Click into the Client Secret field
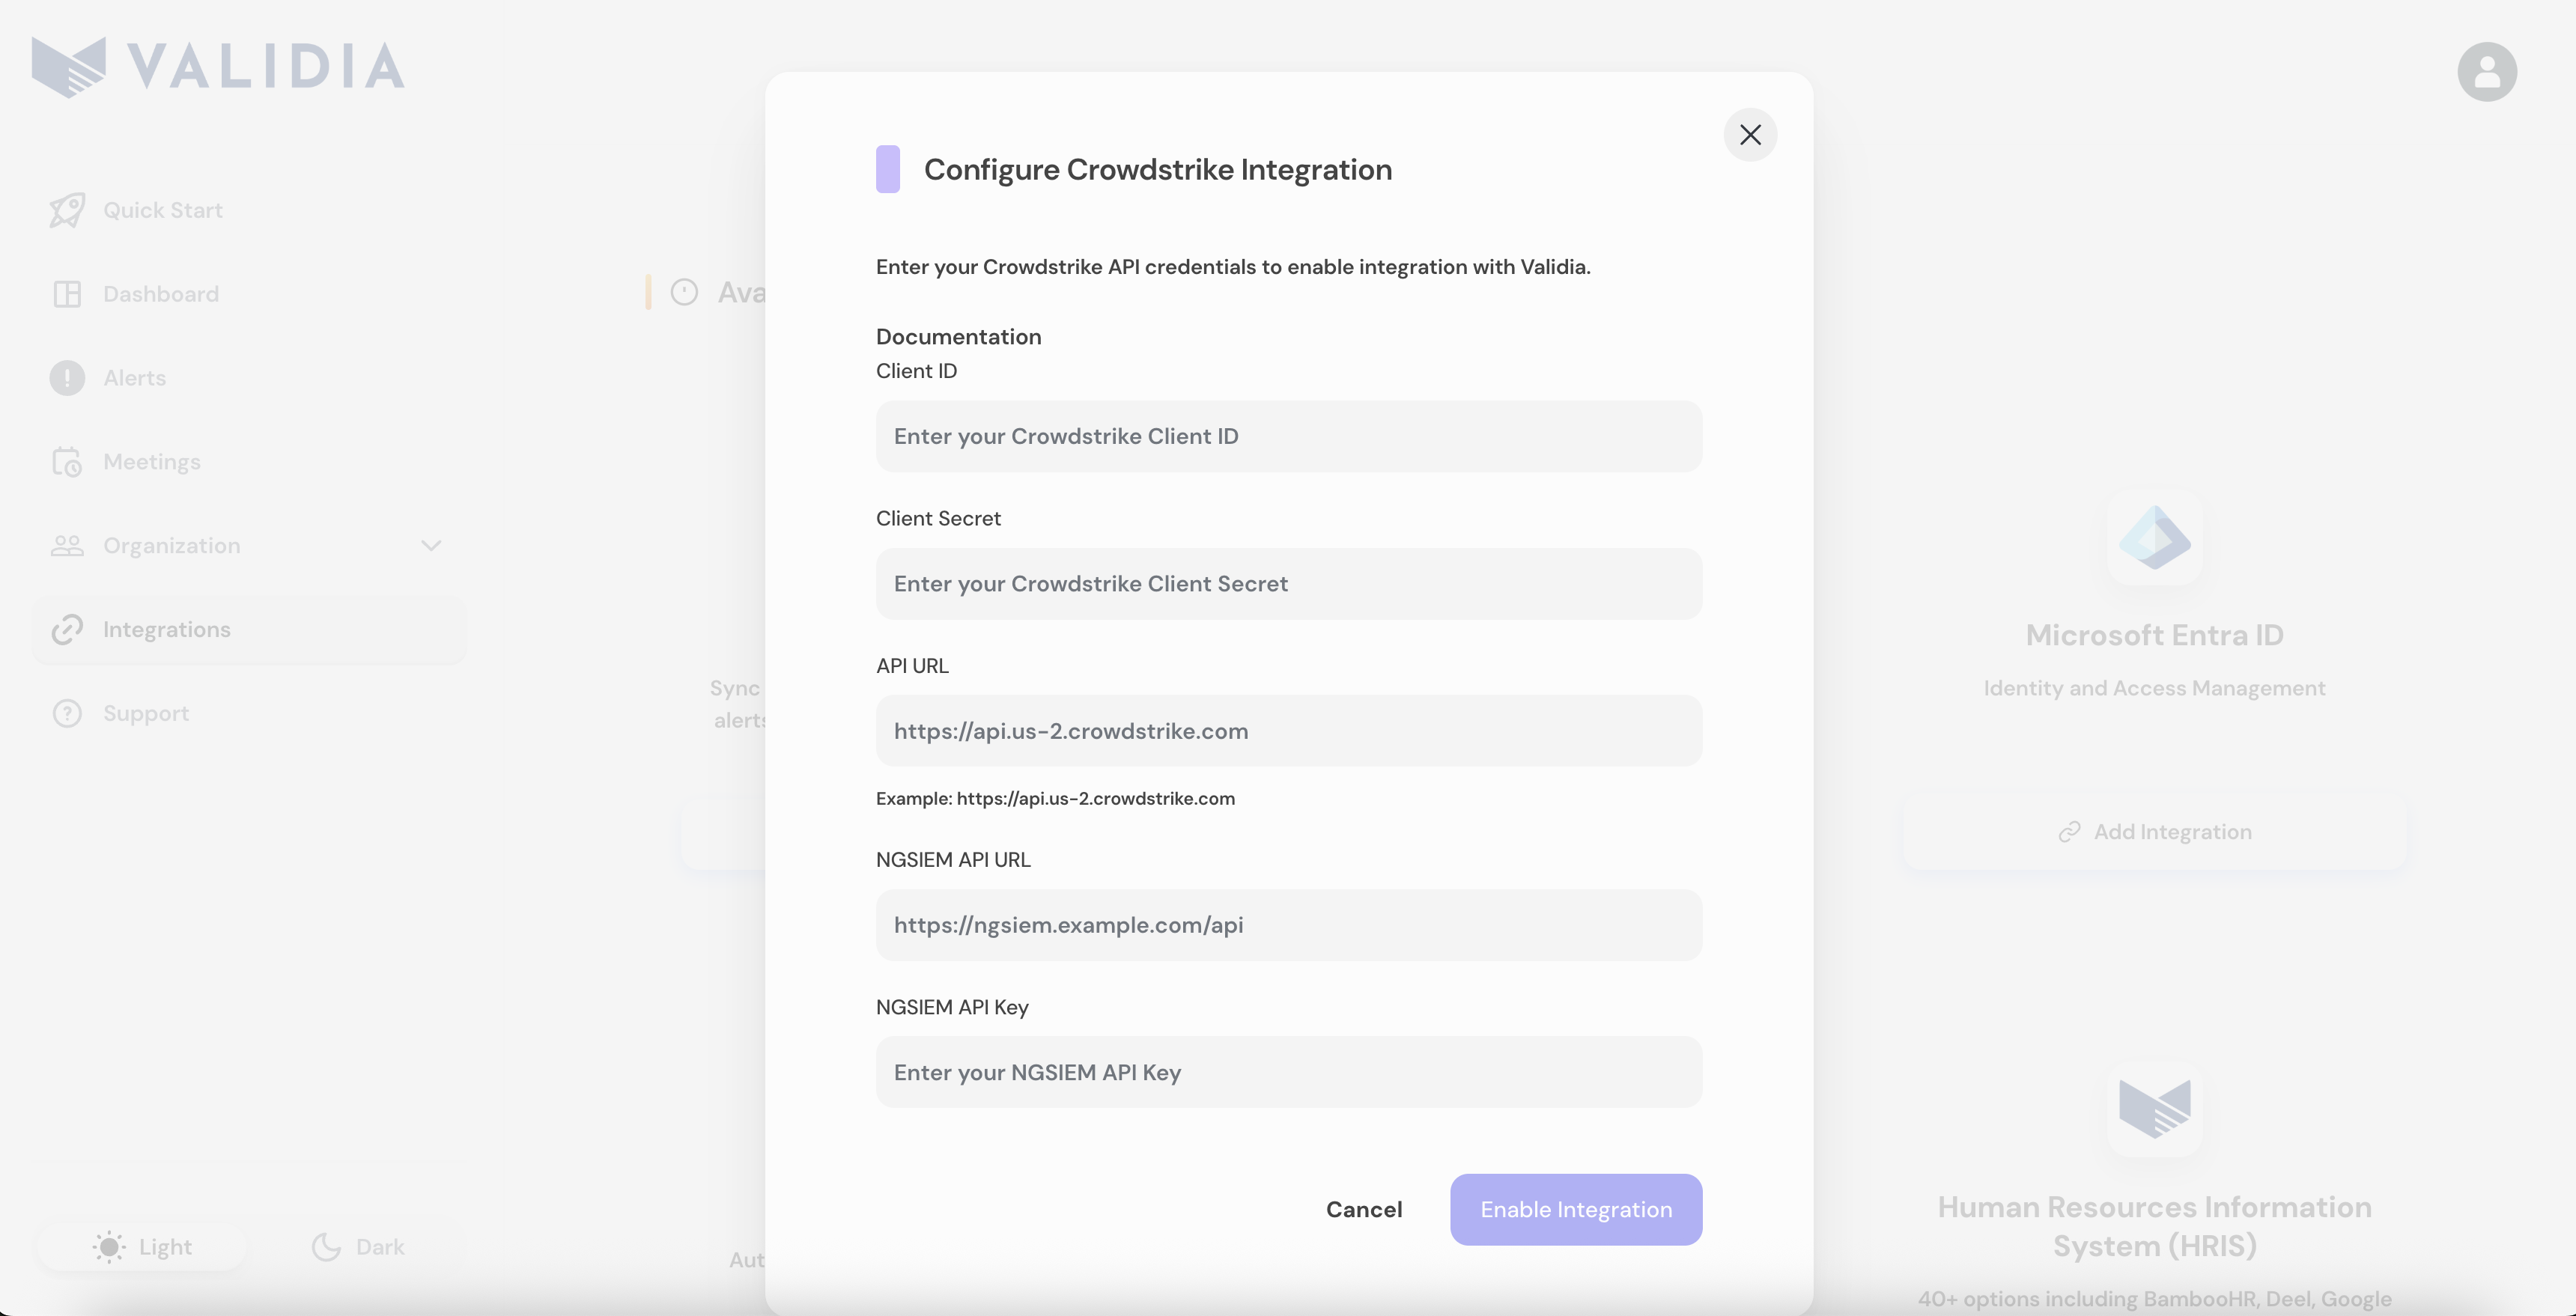2576x1316 pixels. pos(1288,584)
